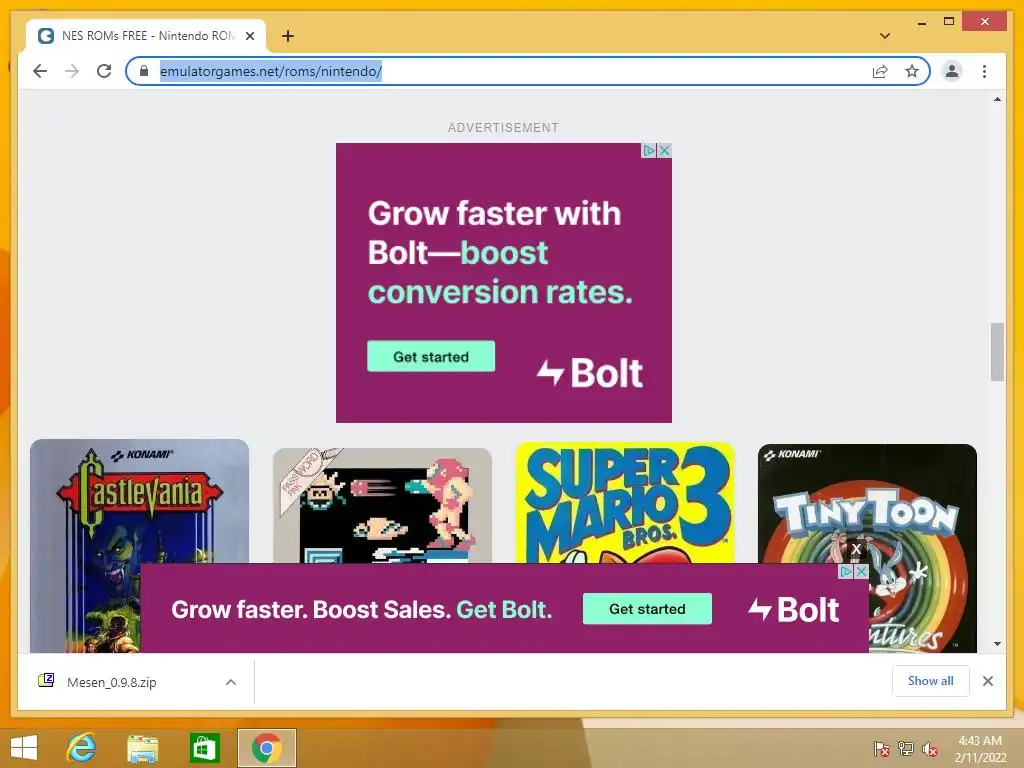Screen dimensions: 1024x768
Task: Open File Explorer from taskbar
Action: (142, 748)
